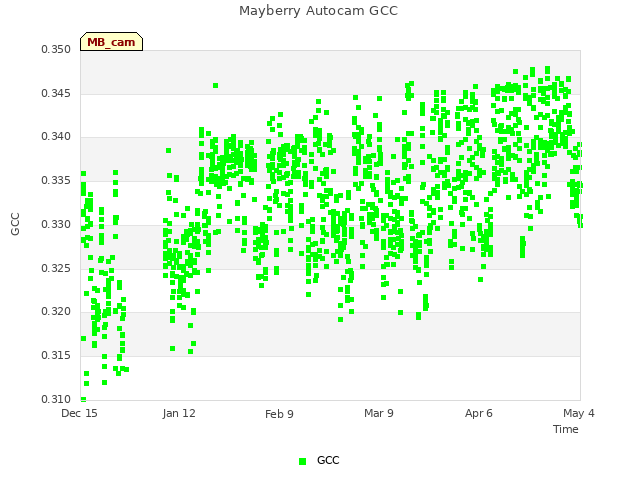The image size is (640, 480).
Task: Click the 0.315 y-axis tick label
Action: click(x=56, y=356)
